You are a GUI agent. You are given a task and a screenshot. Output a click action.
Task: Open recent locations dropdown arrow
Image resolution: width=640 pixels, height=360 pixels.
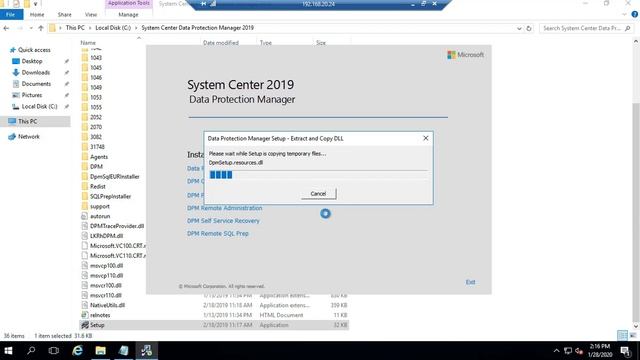[x=31, y=28]
